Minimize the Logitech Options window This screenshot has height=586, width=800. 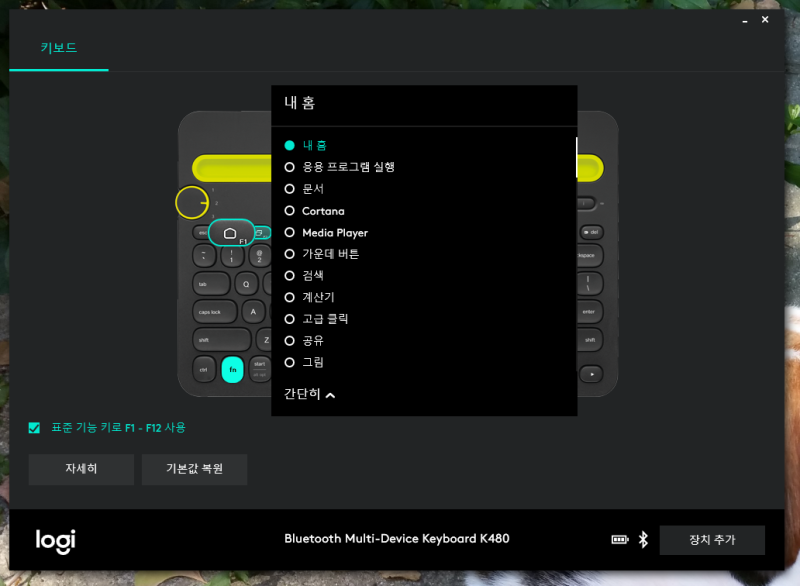[745, 21]
